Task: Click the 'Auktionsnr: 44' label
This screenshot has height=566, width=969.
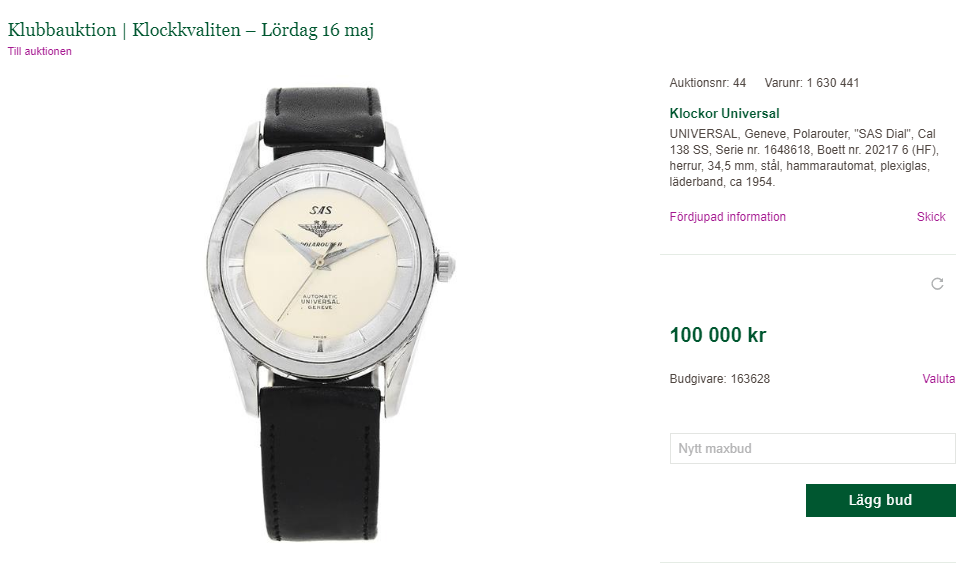Action: (x=707, y=83)
